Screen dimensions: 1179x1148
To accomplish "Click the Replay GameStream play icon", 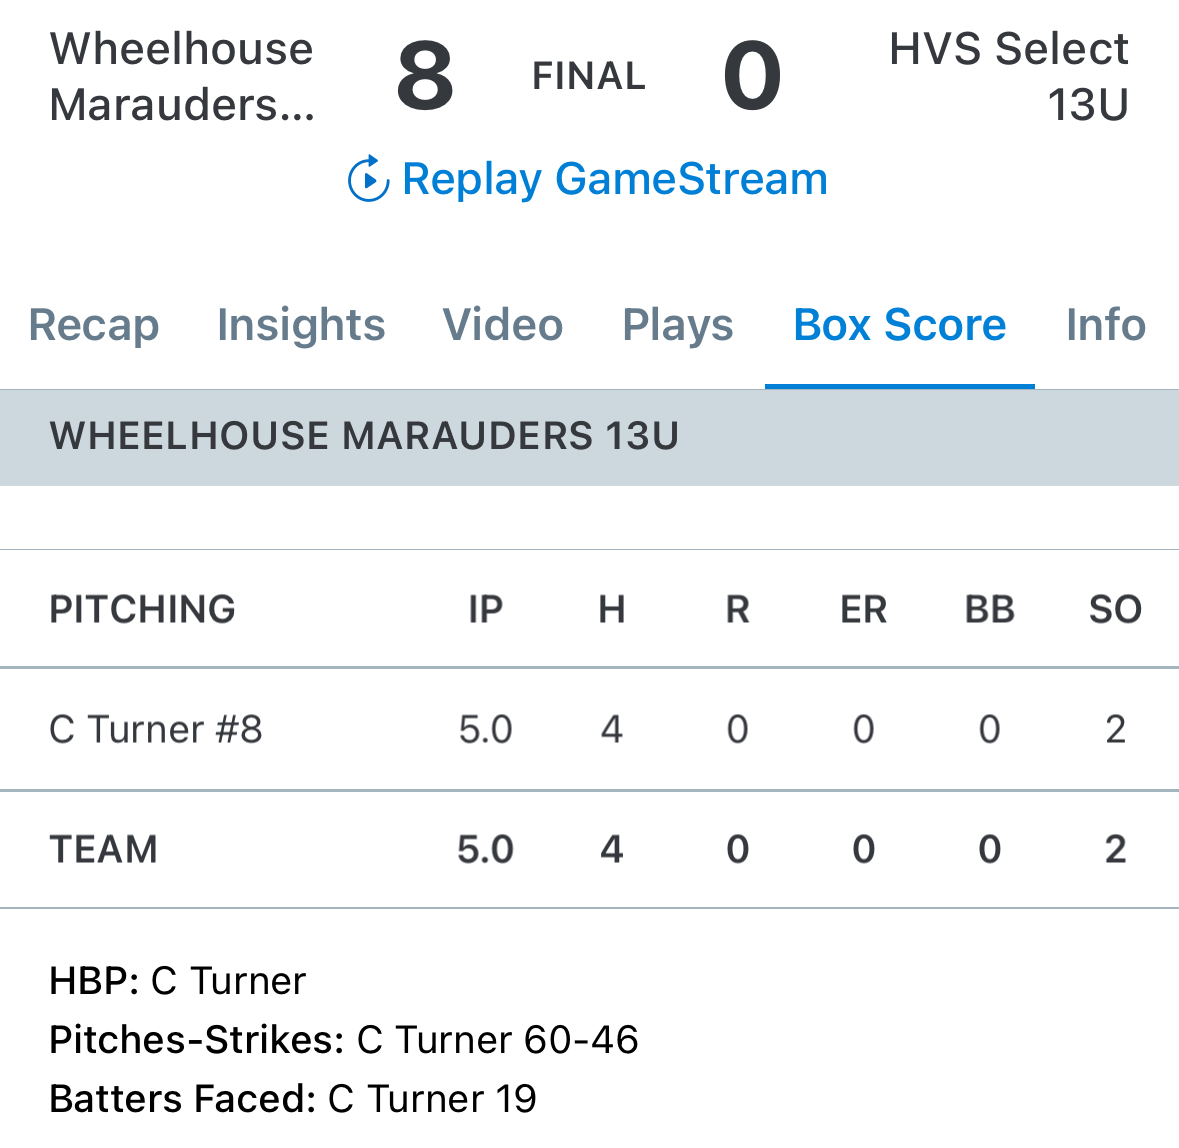I will (x=368, y=180).
